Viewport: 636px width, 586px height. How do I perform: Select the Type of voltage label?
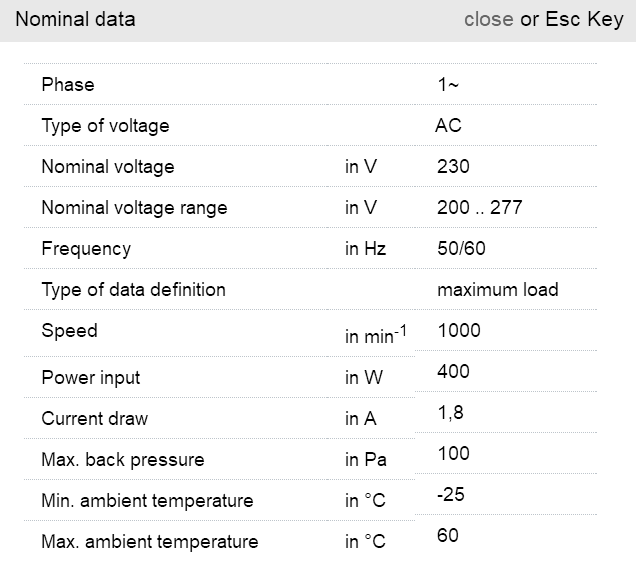point(105,126)
